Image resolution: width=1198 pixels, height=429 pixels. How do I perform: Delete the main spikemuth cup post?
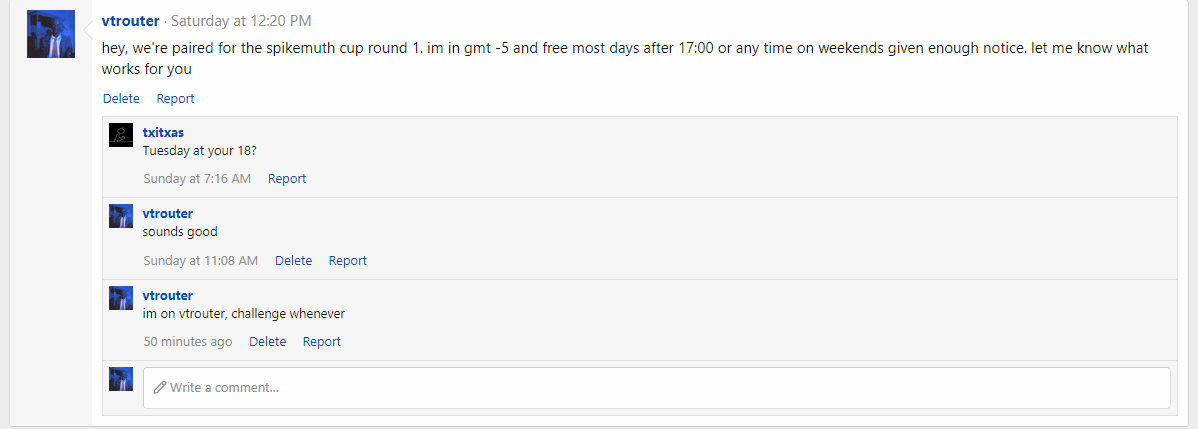tap(121, 99)
